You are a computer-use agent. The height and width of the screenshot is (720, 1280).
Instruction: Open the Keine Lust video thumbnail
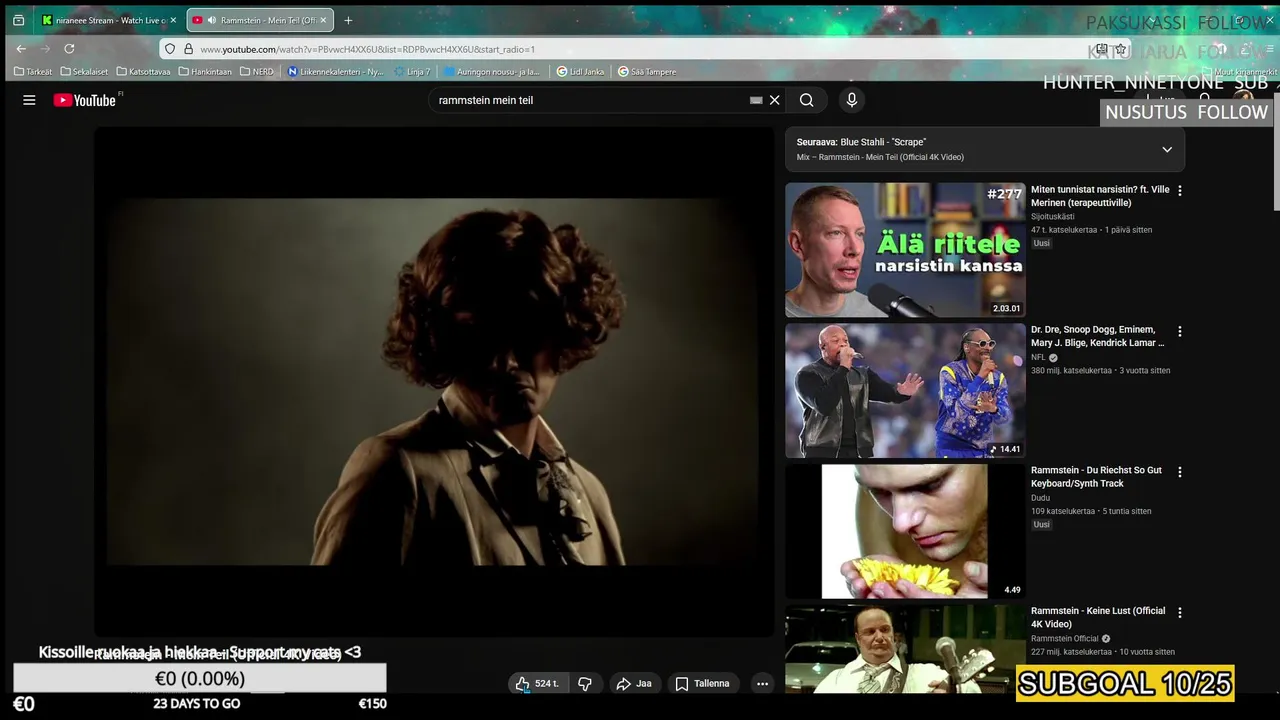click(x=905, y=649)
